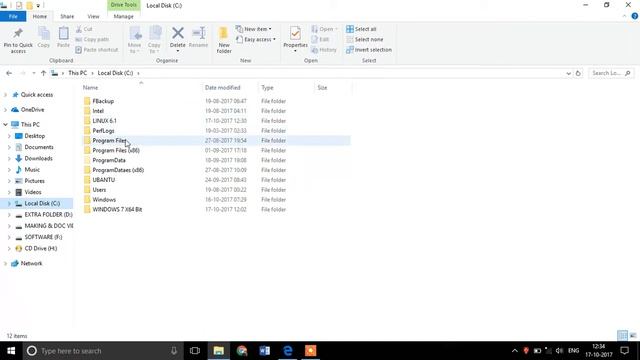This screenshot has height=360, width=640.
Task: Switch to Details view icon in status bar
Action: coord(622,336)
